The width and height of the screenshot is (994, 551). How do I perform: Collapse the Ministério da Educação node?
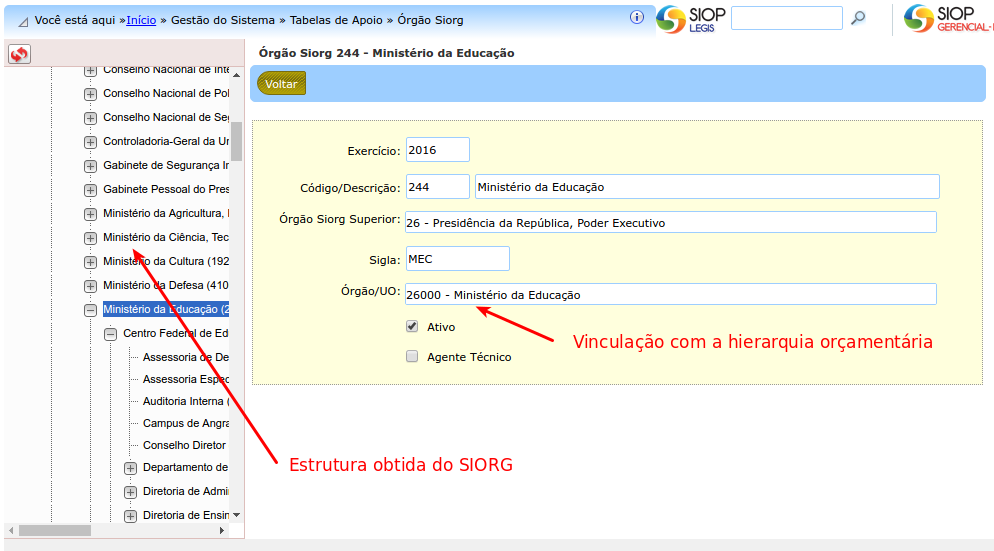pyautogui.click(x=91, y=310)
